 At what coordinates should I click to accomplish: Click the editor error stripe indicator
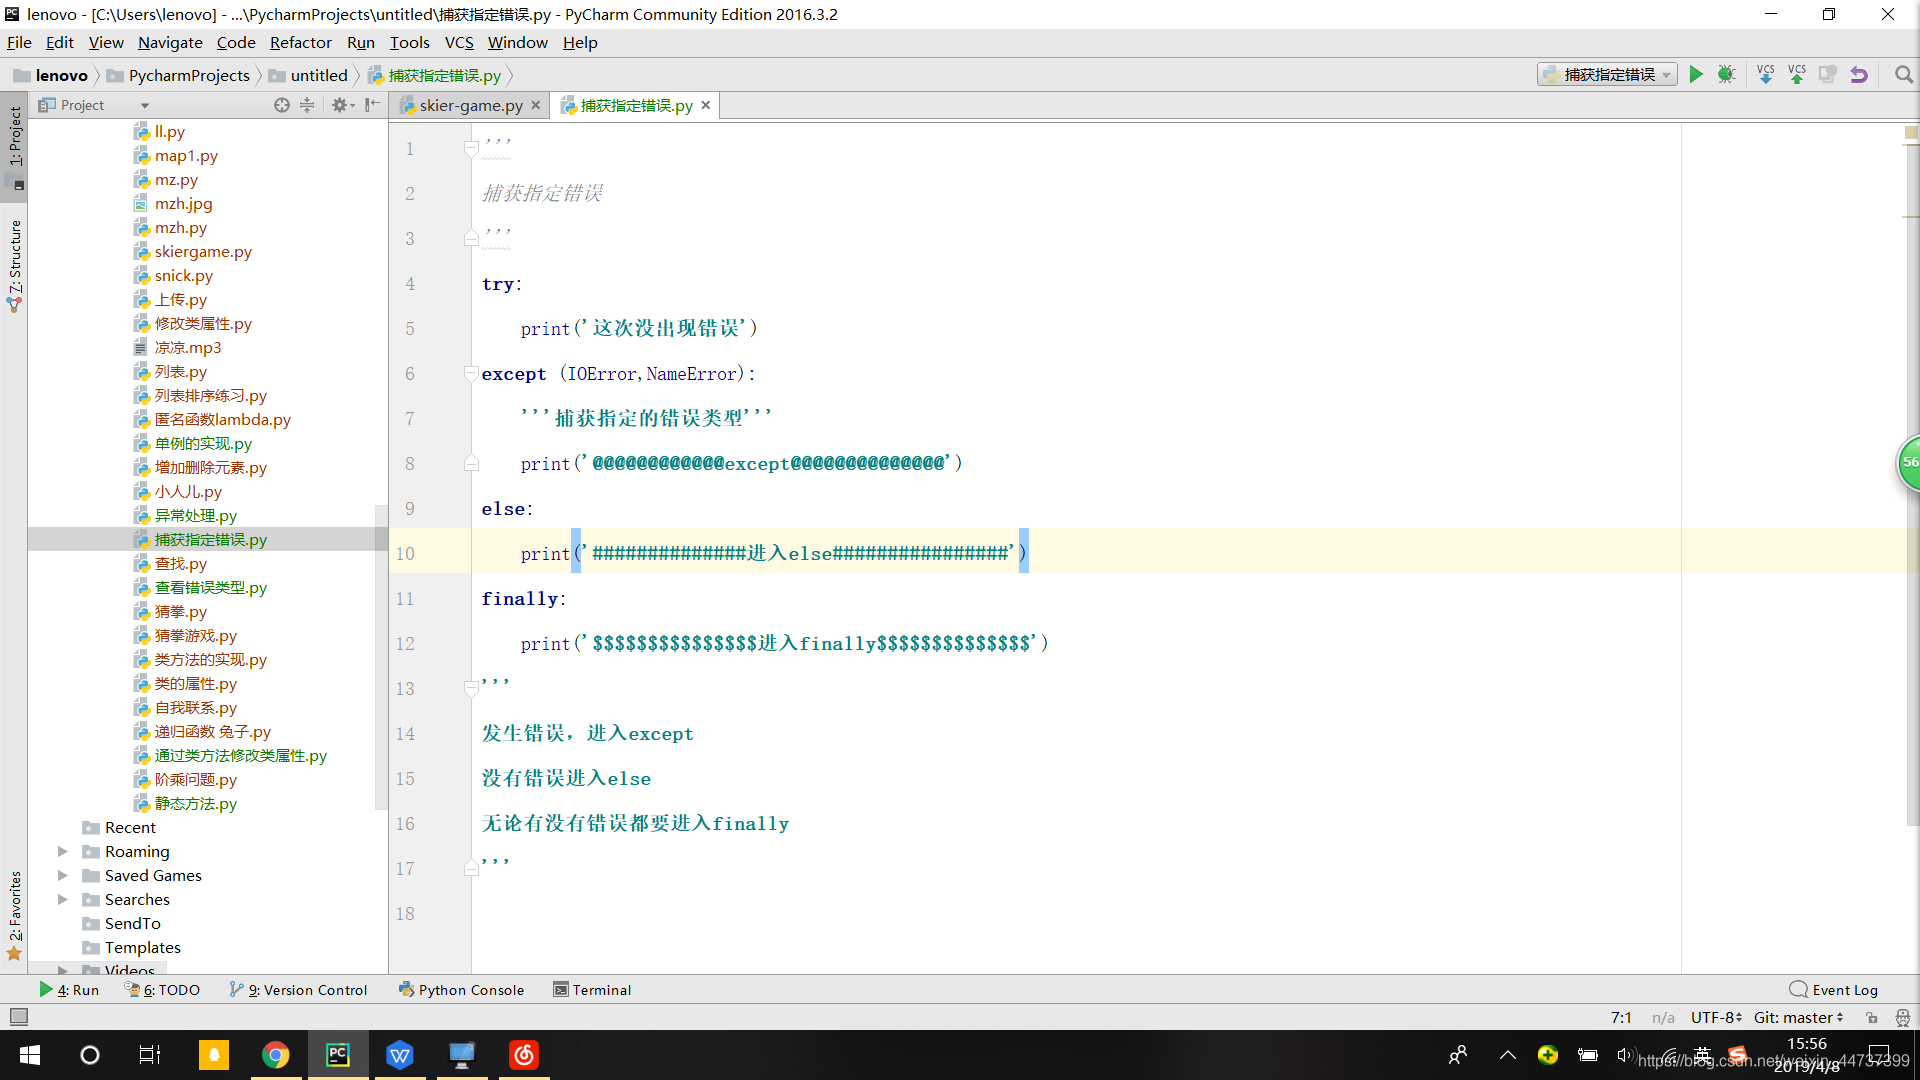coord(1911,133)
